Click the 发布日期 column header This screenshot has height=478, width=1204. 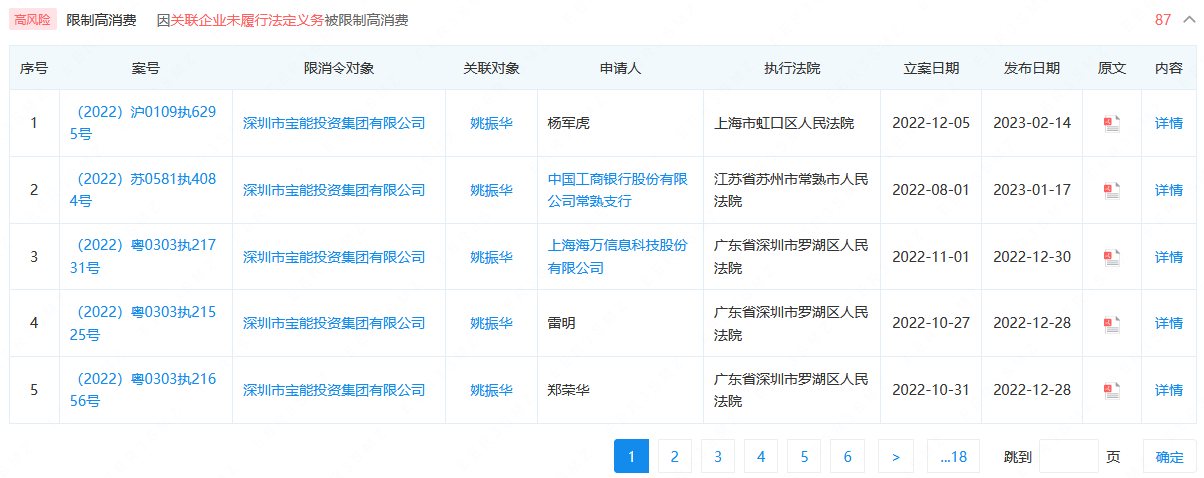click(1032, 68)
